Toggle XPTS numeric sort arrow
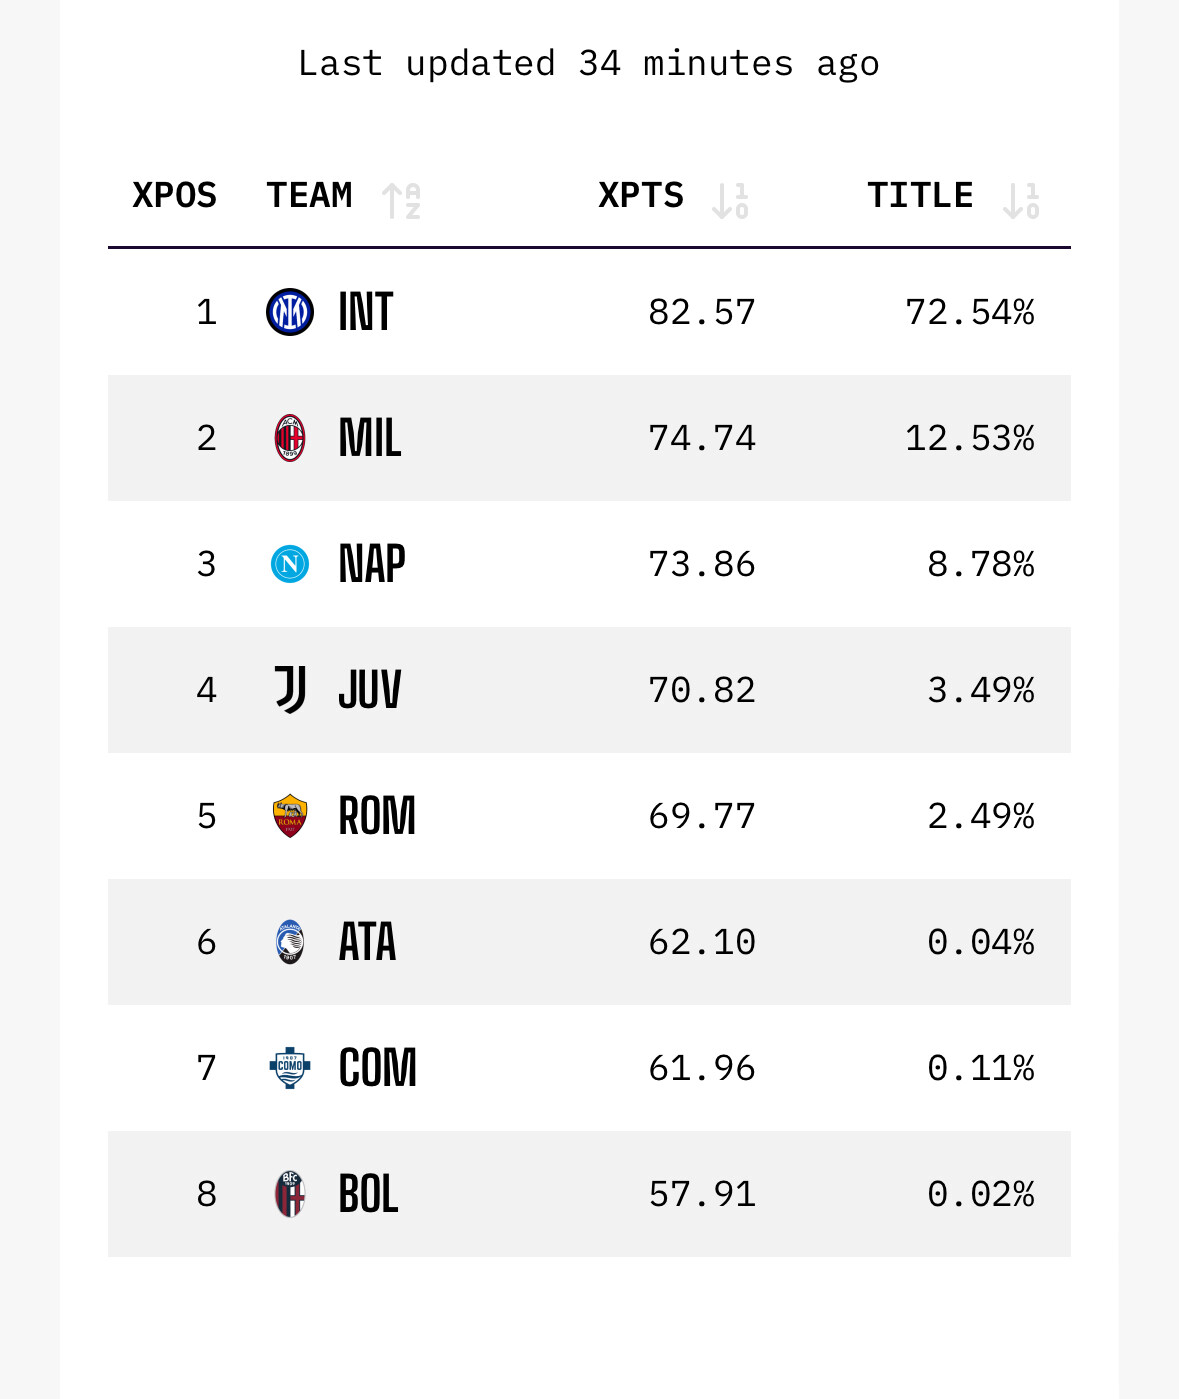This screenshot has width=1179, height=1399. (x=730, y=200)
